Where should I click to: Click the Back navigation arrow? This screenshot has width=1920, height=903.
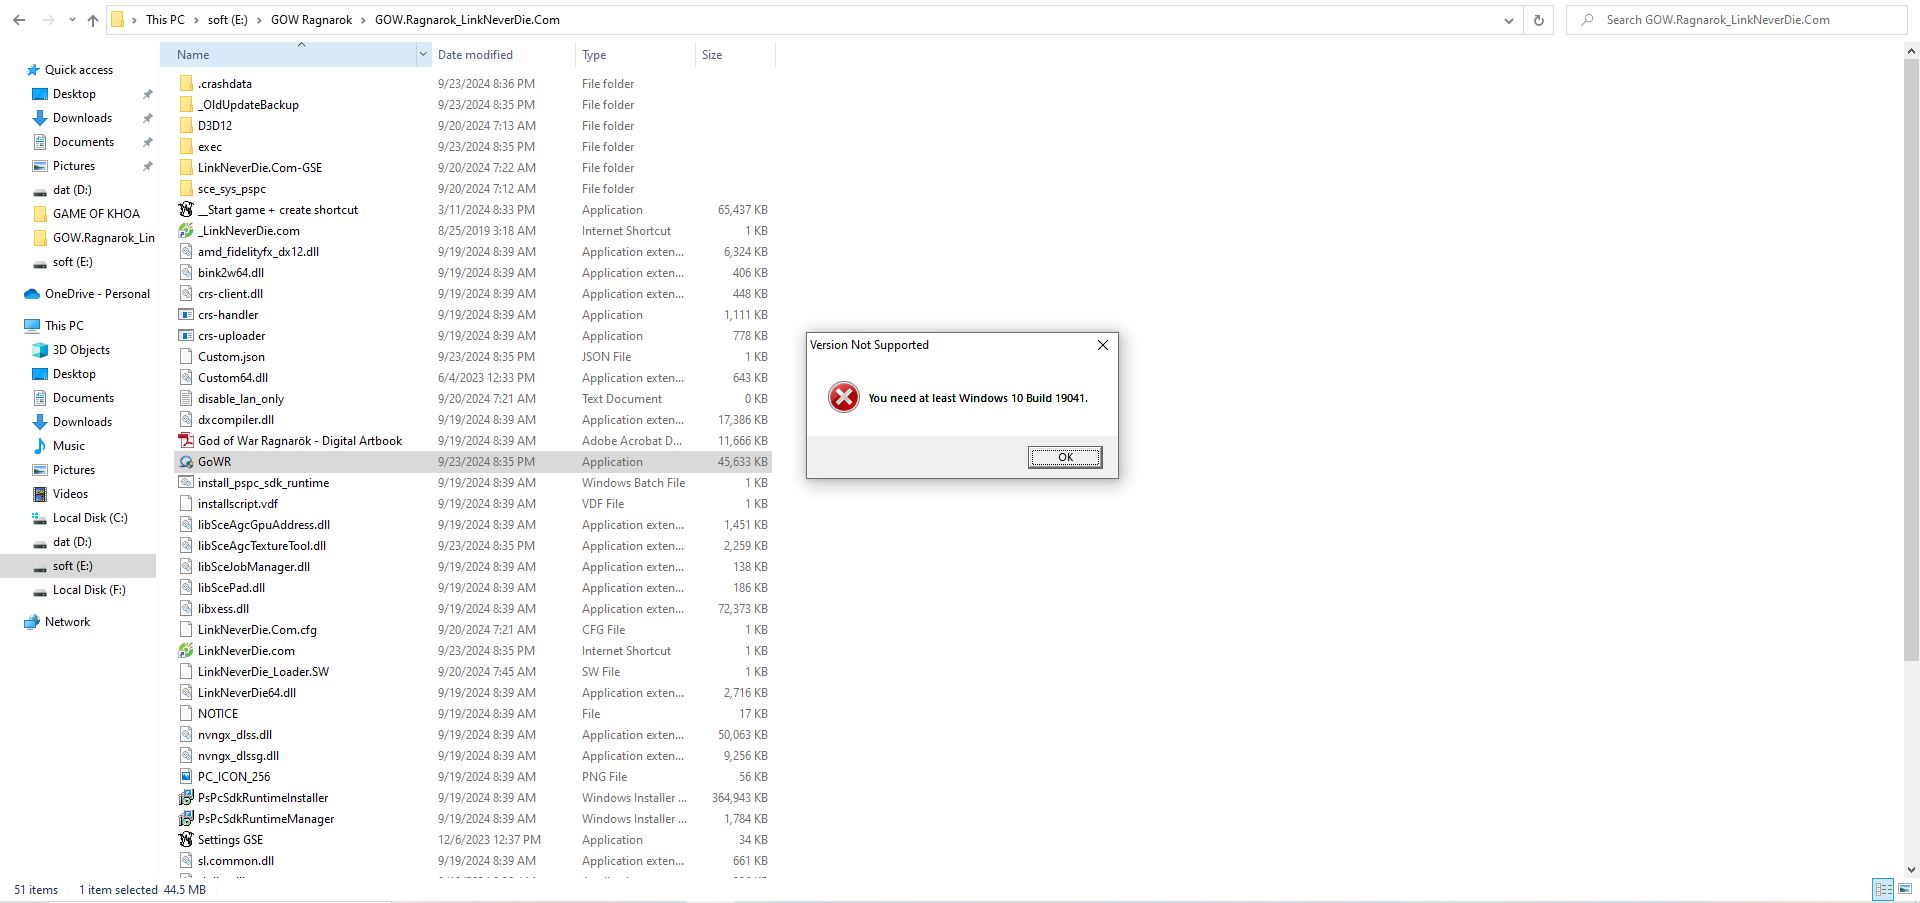[19, 20]
